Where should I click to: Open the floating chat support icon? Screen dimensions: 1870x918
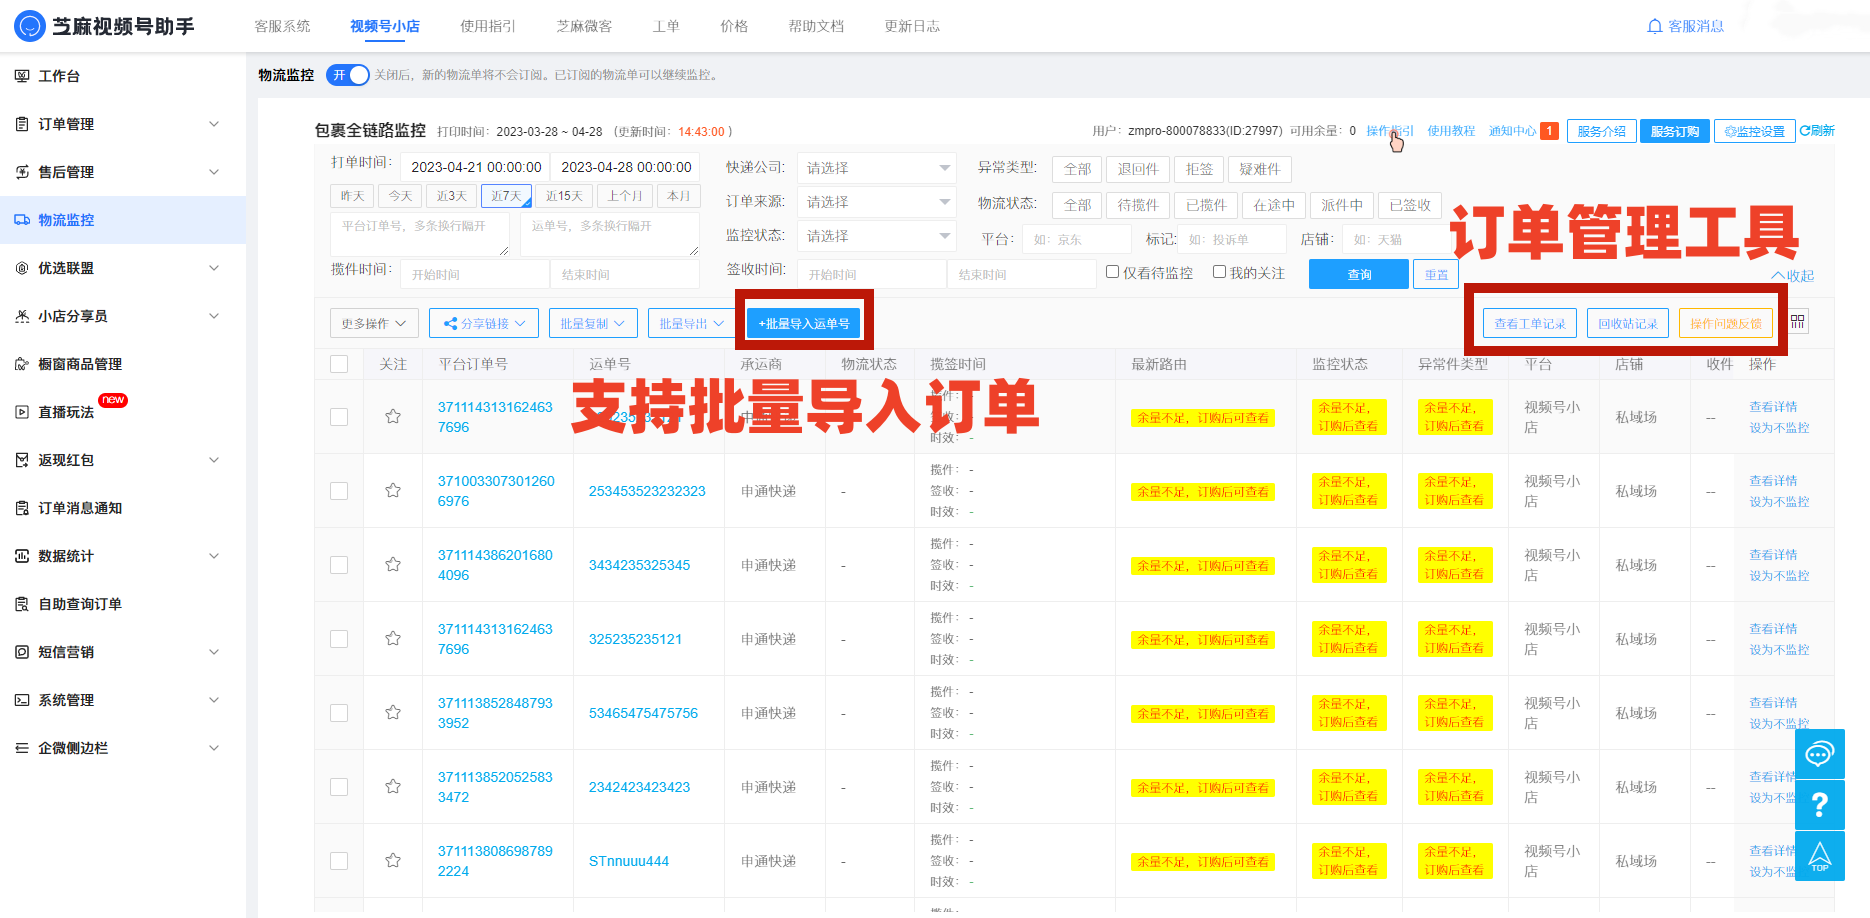tap(1820, 754)
